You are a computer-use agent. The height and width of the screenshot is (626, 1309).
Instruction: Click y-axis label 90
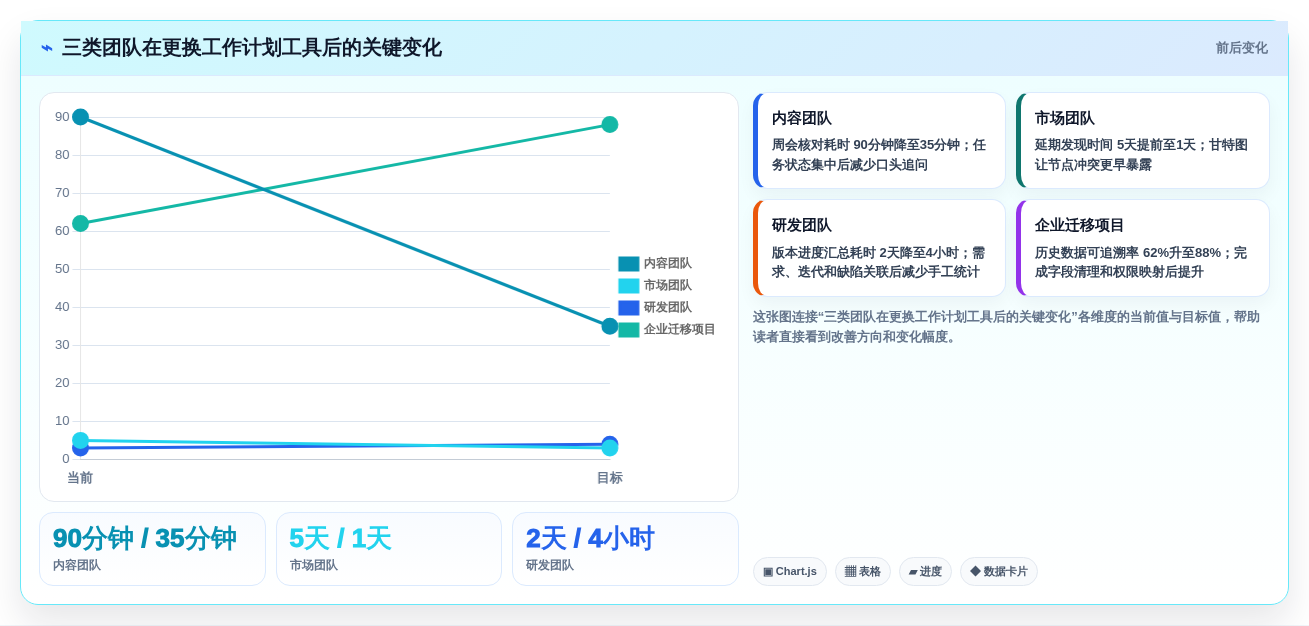tap(62, 117)
